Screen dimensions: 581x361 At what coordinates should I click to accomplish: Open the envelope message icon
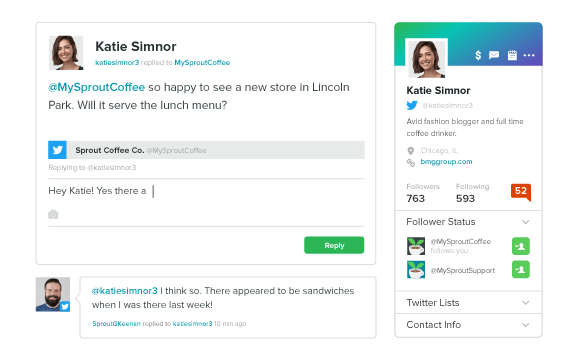click(x=494, y=55)
